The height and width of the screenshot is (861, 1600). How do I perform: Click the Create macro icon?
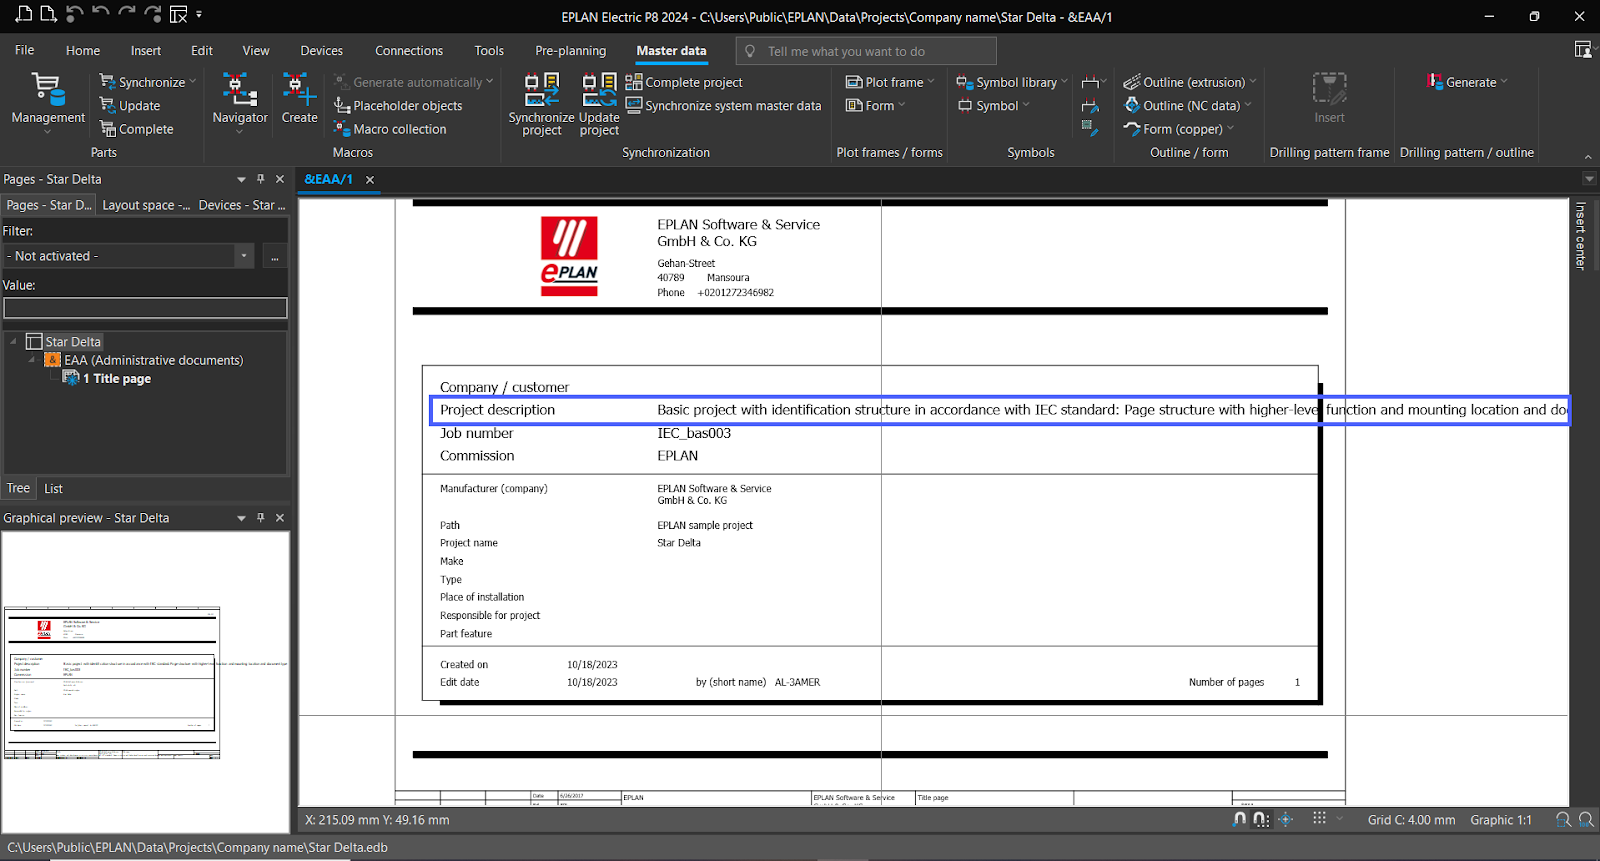coord(299,99)
